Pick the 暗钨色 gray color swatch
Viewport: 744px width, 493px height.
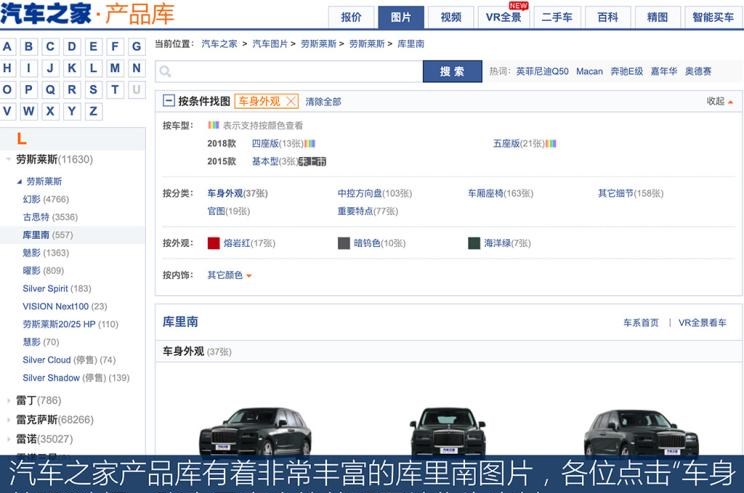click(x=344, y=243)
